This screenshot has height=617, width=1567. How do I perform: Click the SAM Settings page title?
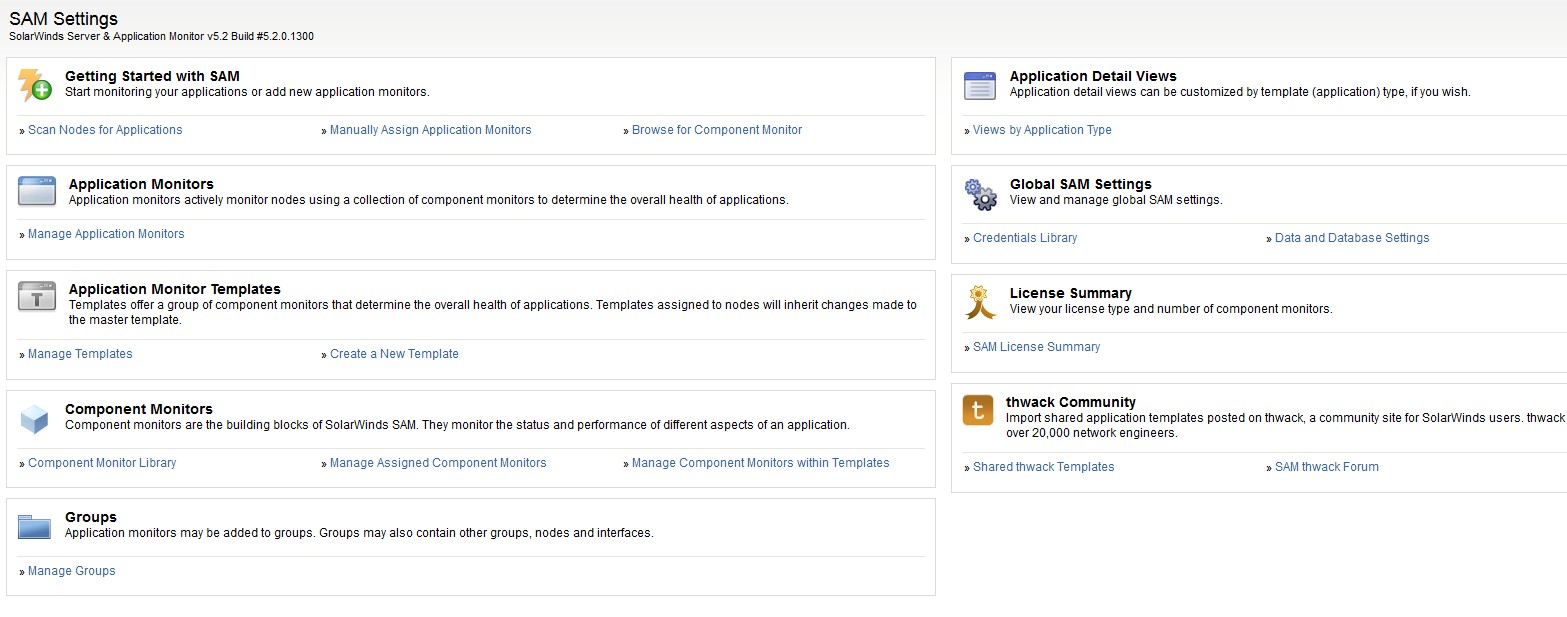tap(64, 19)
